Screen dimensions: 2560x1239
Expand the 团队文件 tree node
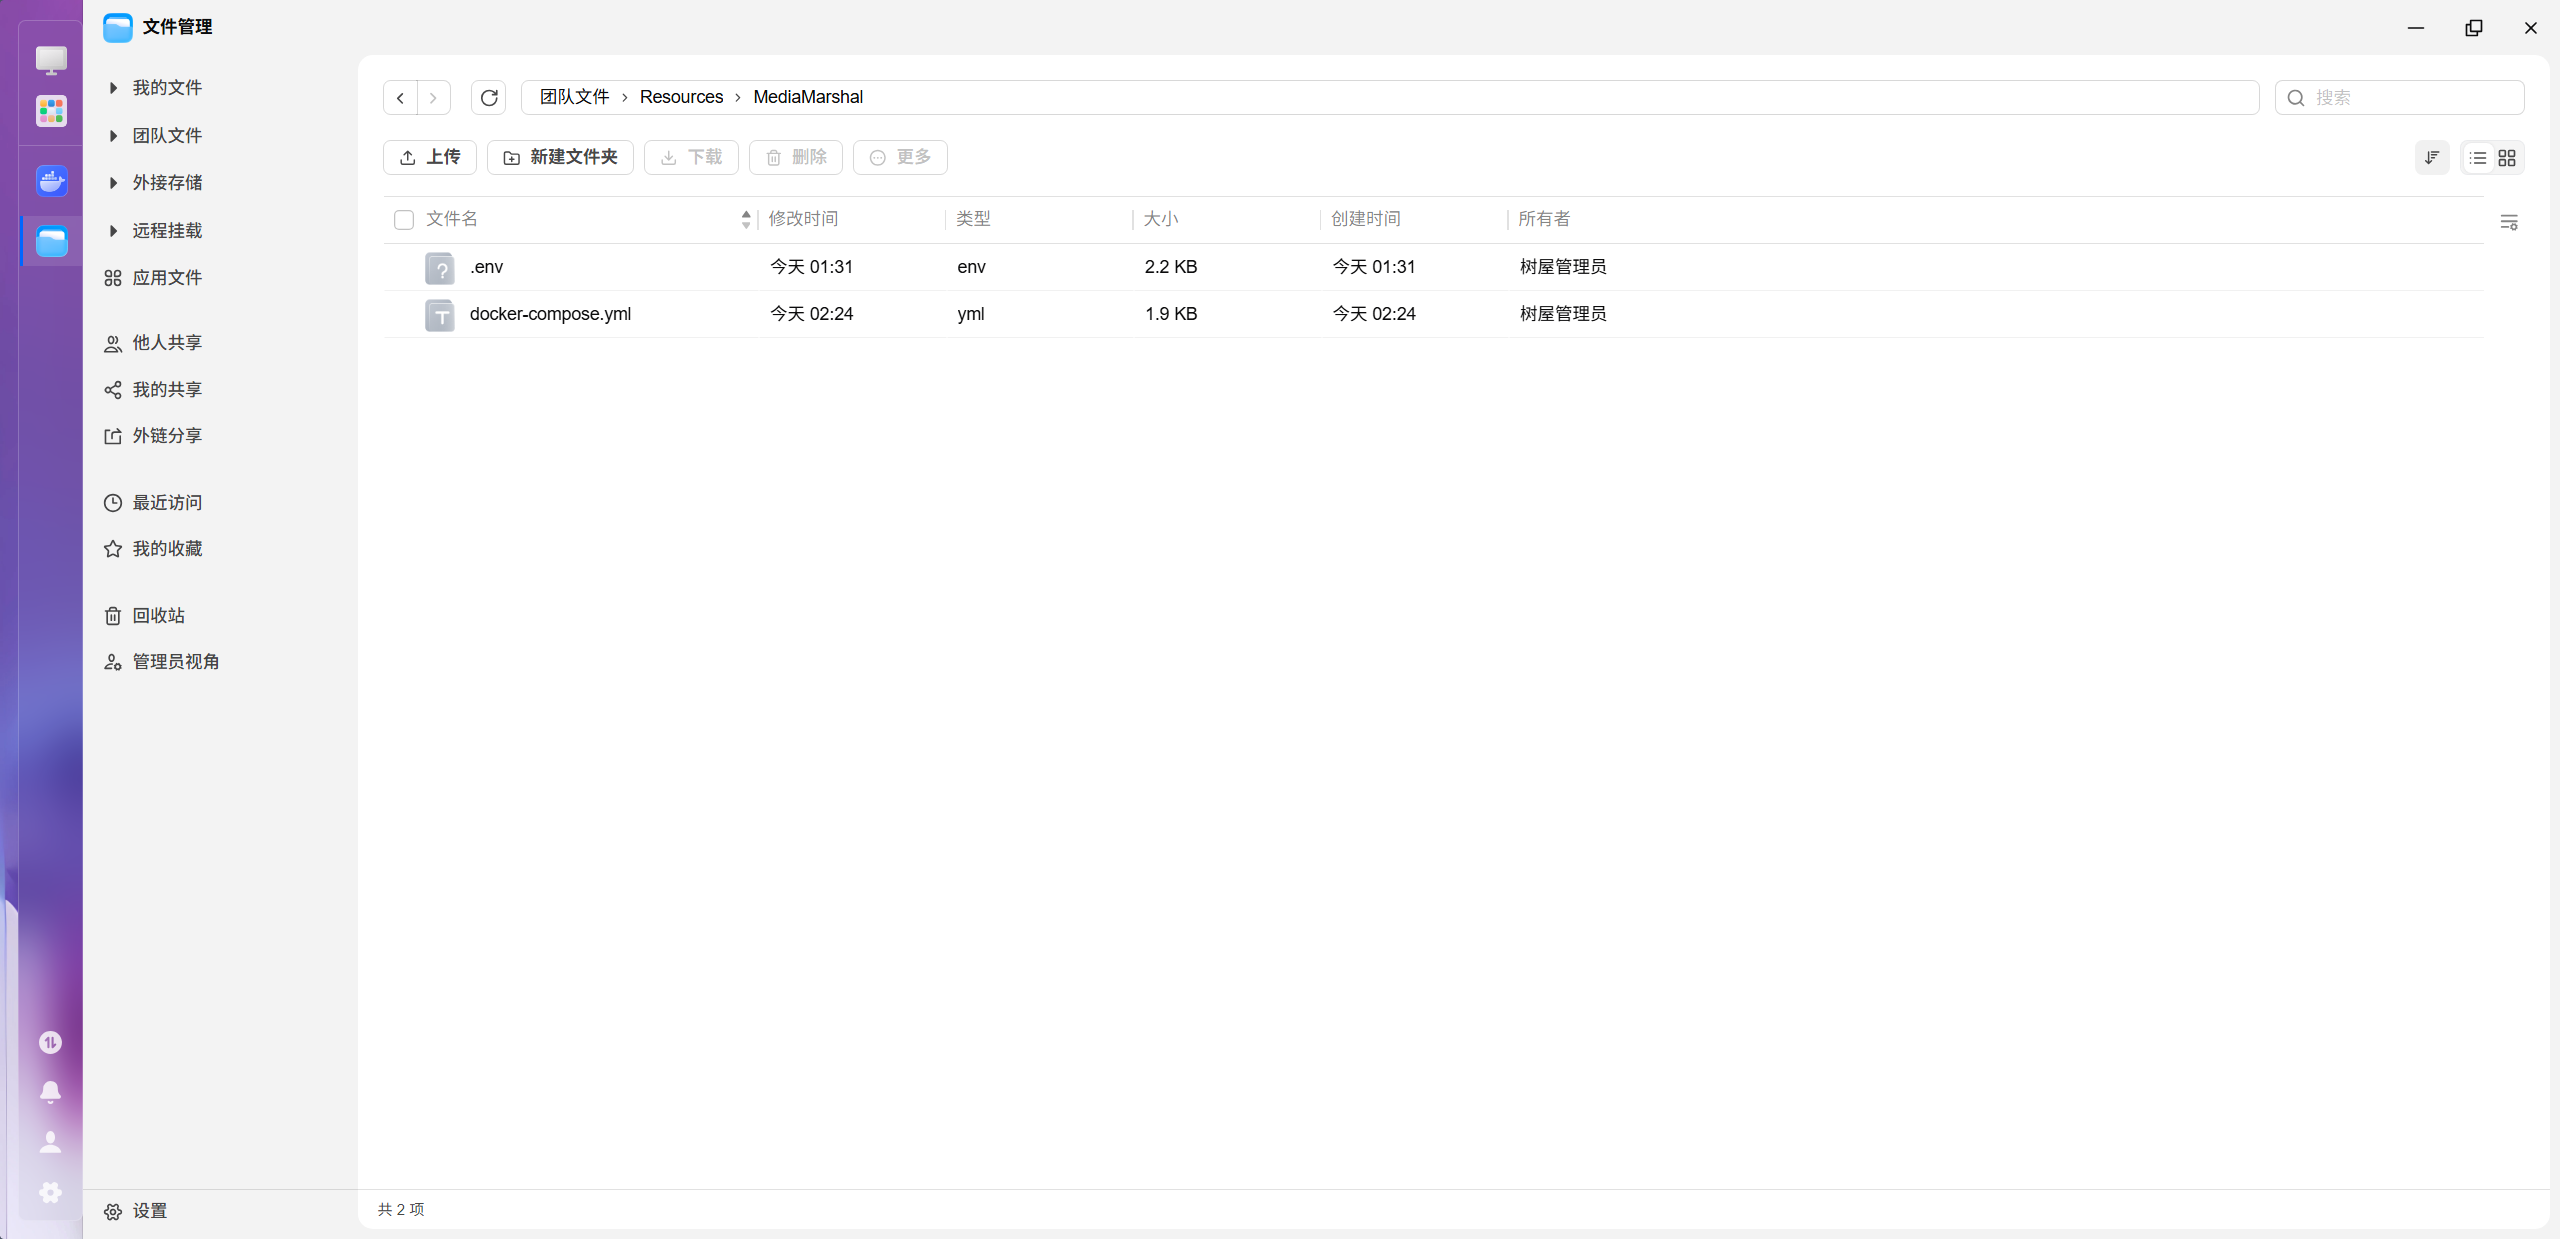point(113,136)
